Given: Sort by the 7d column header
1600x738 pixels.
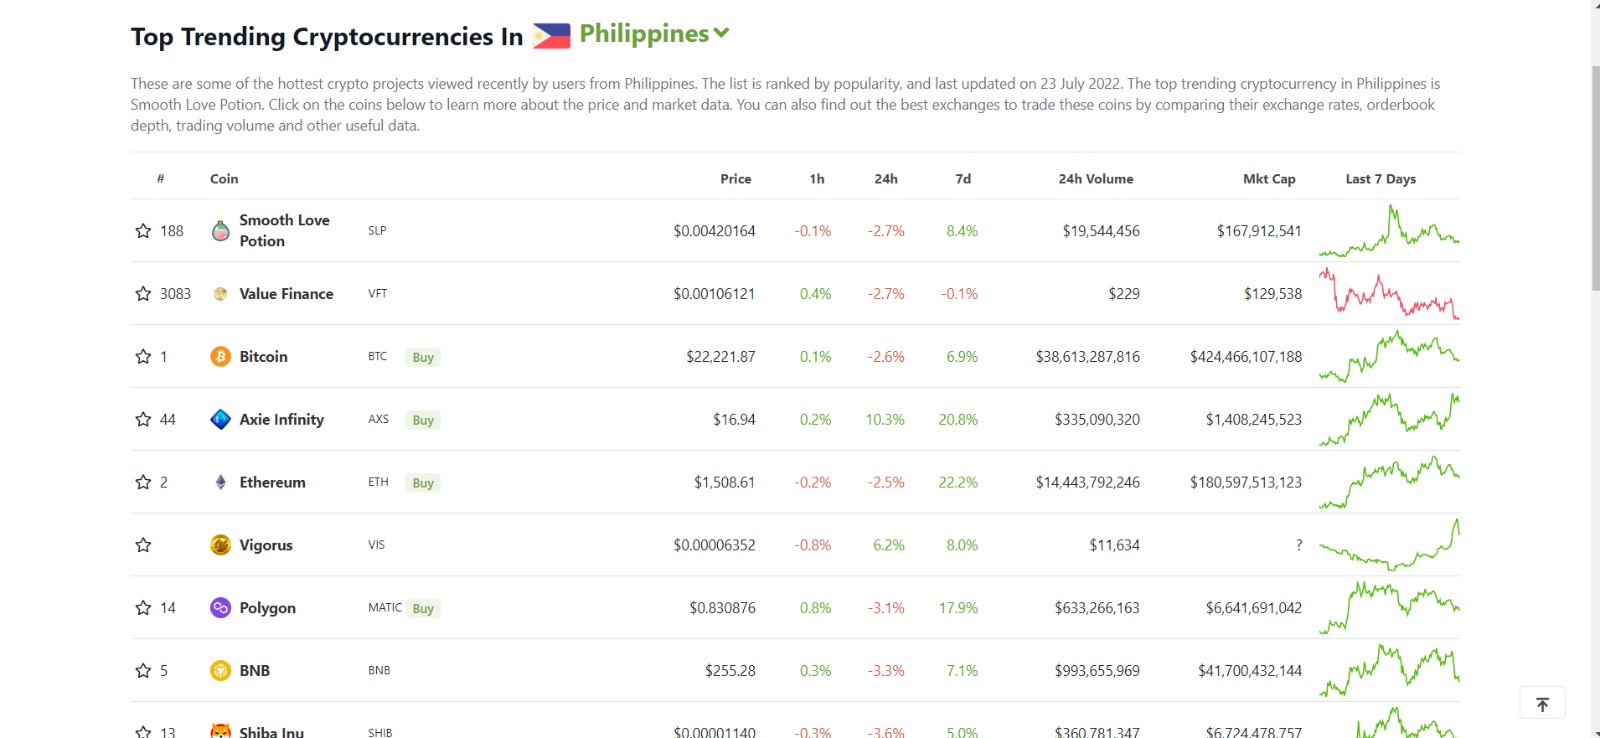Looking at the screenshot, I should 963,179.
